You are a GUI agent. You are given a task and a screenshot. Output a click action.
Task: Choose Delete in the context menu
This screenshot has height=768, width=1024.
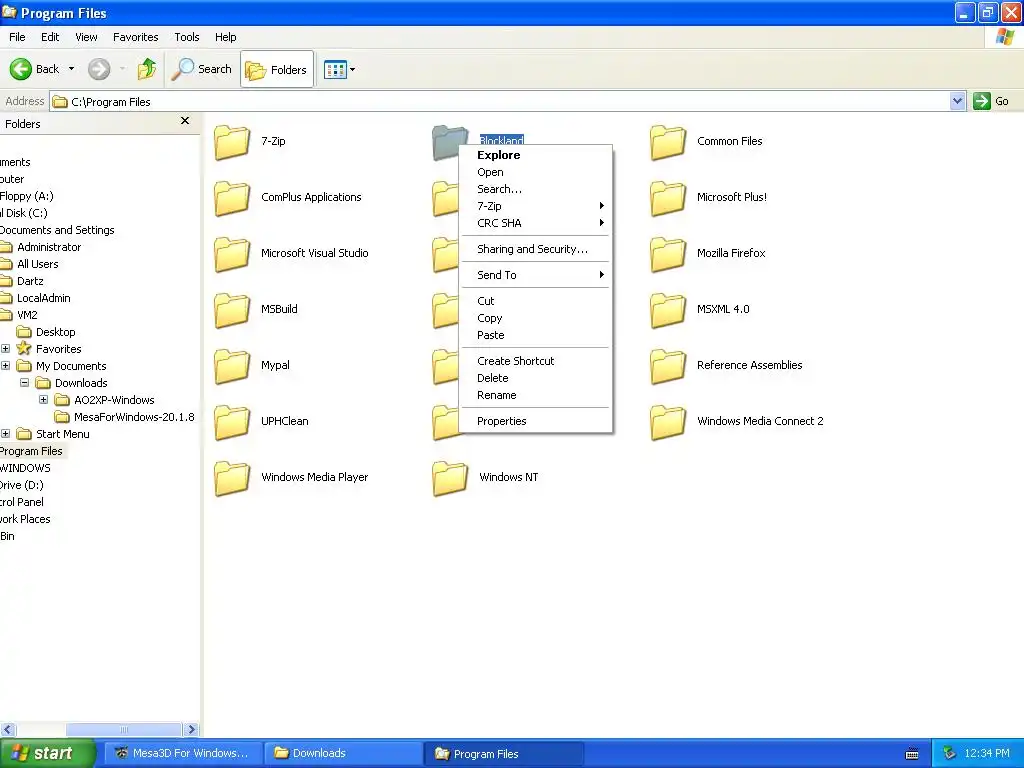[536, 378]
